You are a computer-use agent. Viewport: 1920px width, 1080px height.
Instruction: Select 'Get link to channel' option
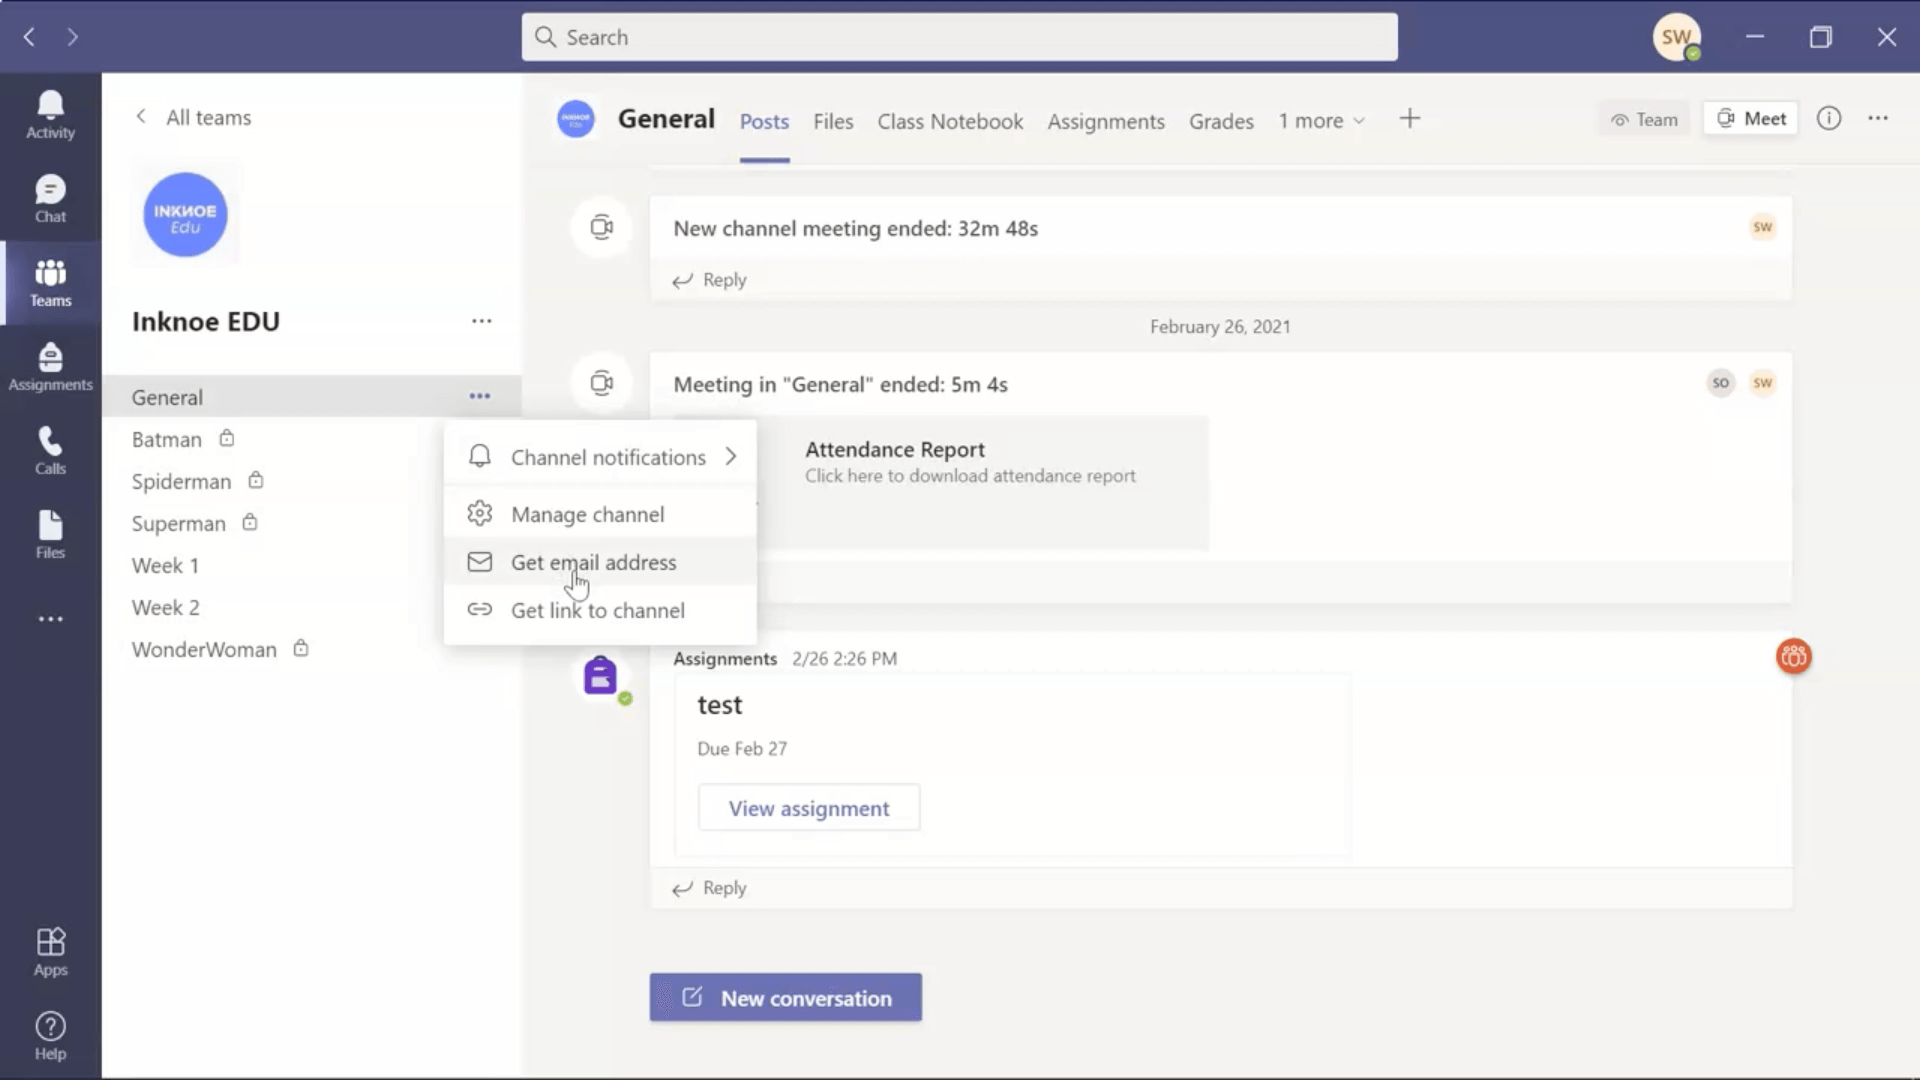[x=599, y=611]
